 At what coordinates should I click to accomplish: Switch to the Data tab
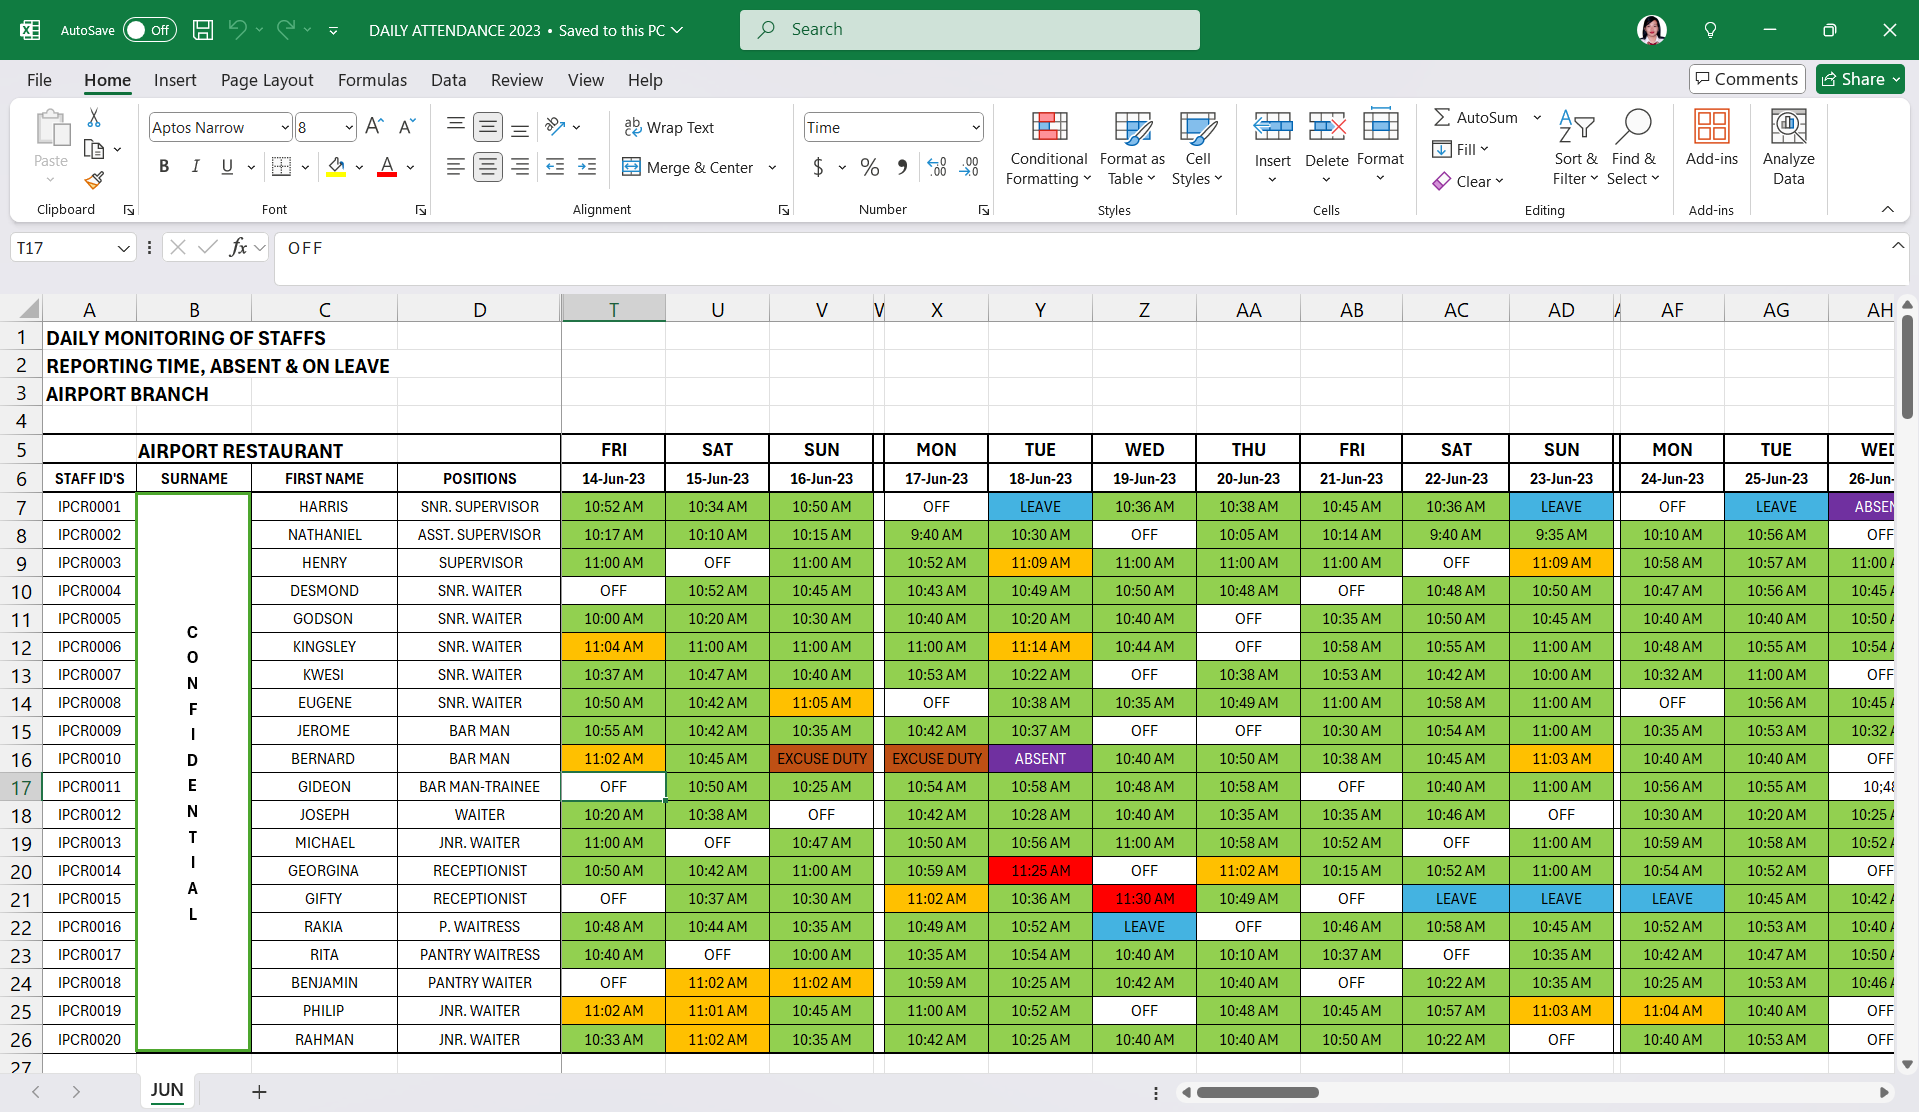tap(448, 80)
